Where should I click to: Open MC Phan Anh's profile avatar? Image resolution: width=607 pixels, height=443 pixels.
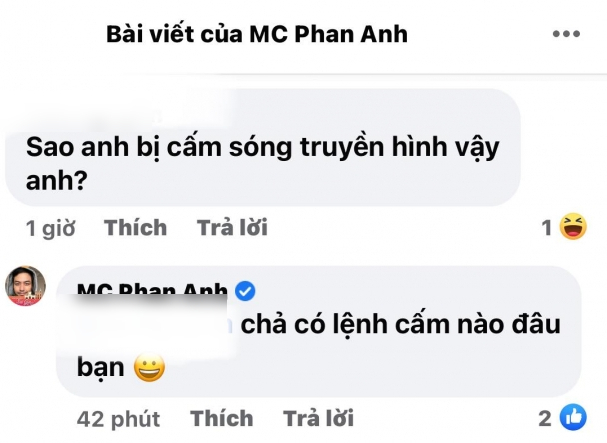click(25, 285)
